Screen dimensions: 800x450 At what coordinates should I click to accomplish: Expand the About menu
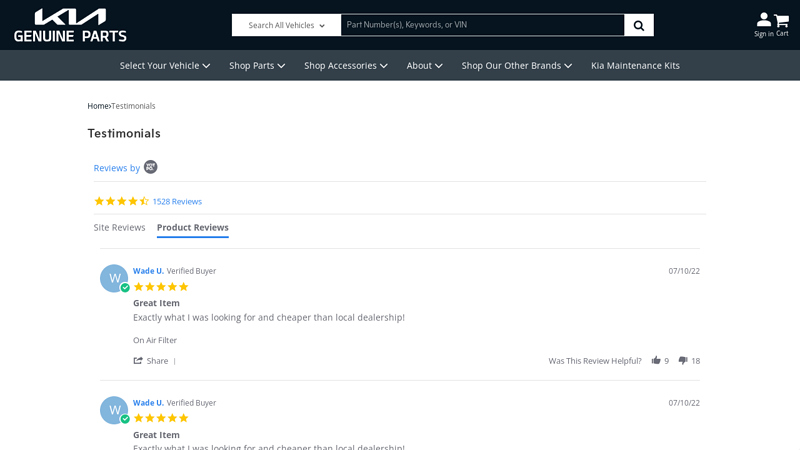pyautogui.click(x=424, y=65)
